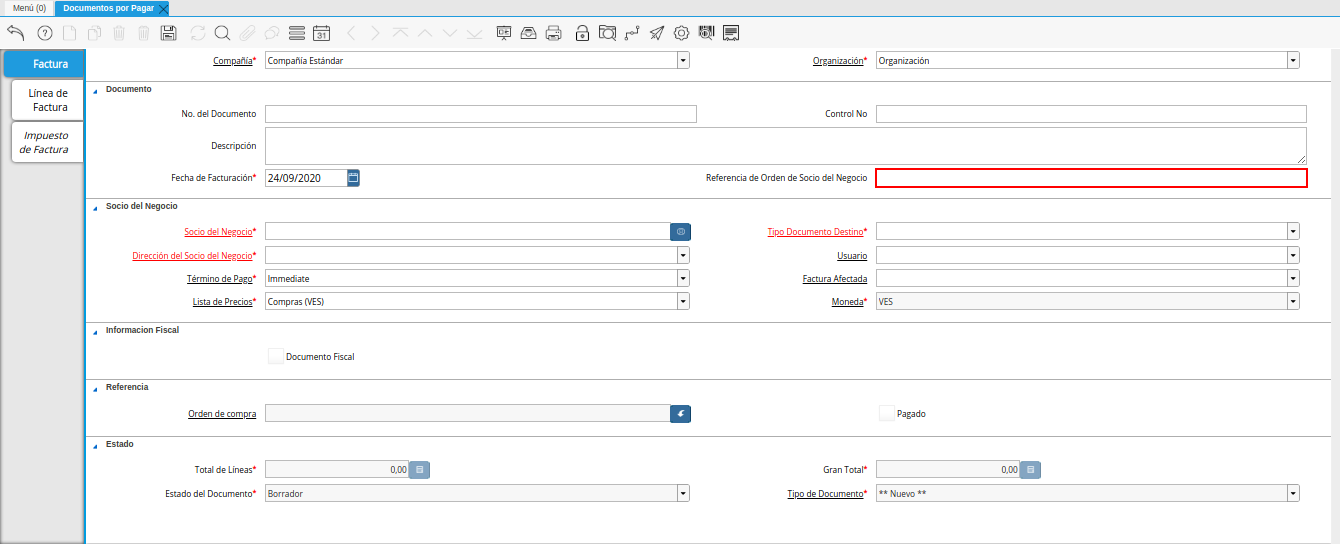Click the Socio del Negocio lookup button
The height and width of the screenshot is (545, 1340).
(680, 231)
